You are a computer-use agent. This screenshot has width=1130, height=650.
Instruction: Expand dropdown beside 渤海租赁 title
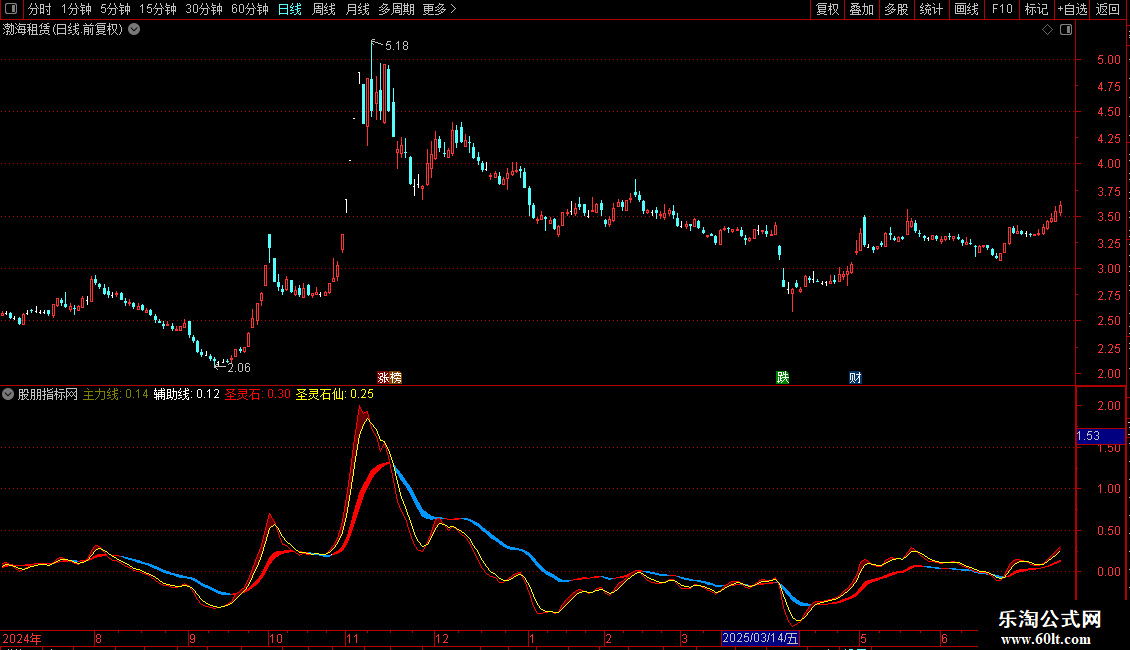[134, 30]
